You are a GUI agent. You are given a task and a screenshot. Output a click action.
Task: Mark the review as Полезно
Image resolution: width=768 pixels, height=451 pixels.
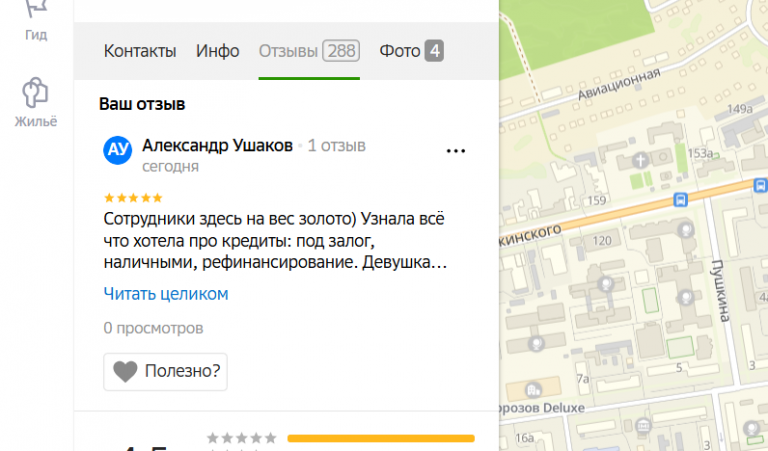(166, 372)
